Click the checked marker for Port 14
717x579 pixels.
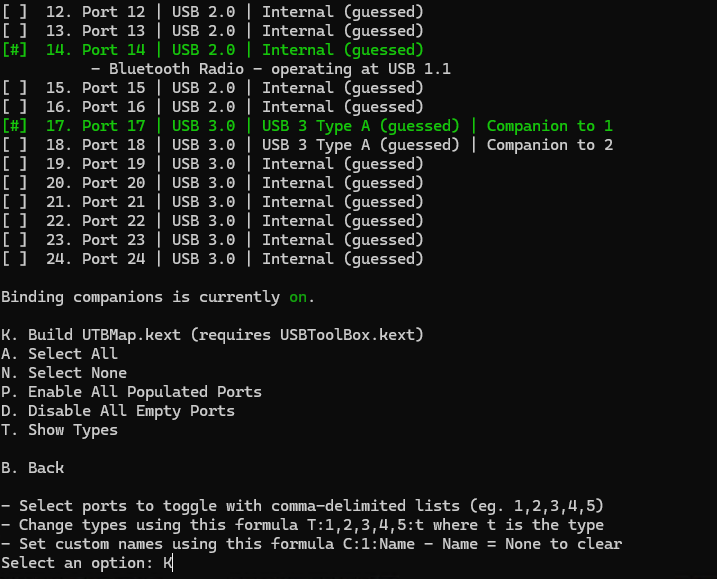click(15, 50)
